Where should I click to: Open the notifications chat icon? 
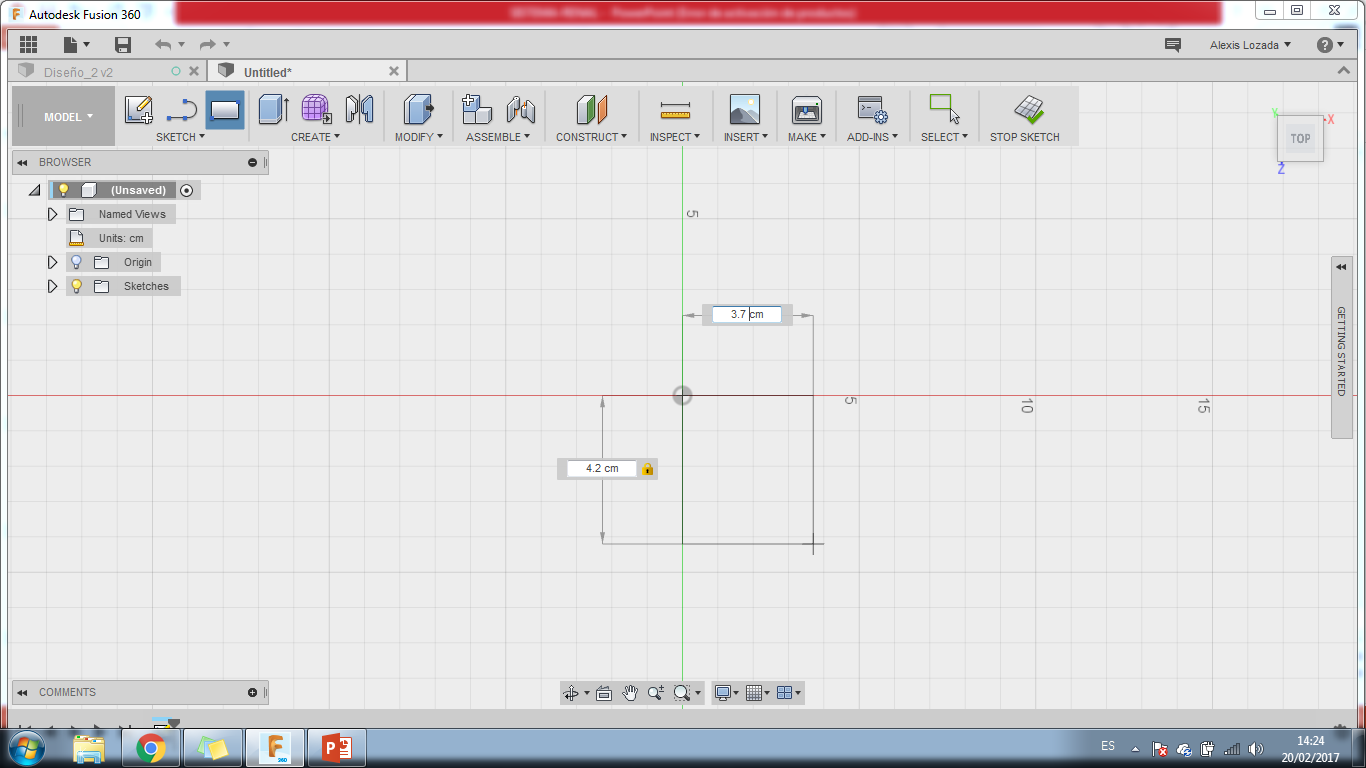[x=1173, y=45]
